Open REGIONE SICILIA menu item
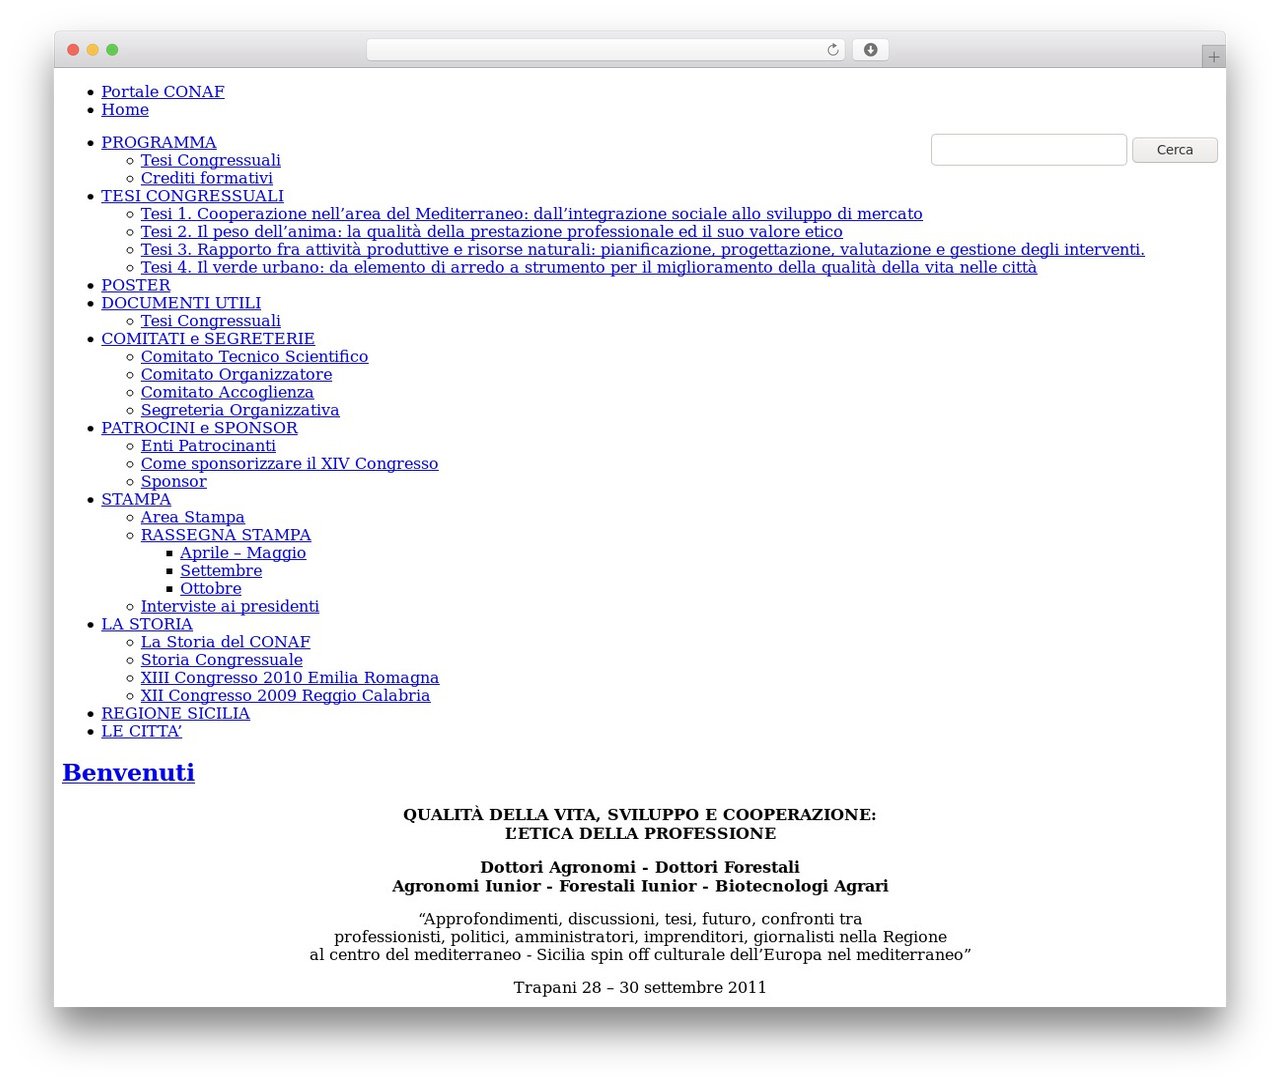The height and width of the screenshot is (1084, 1280). click(x=176, y=714)
